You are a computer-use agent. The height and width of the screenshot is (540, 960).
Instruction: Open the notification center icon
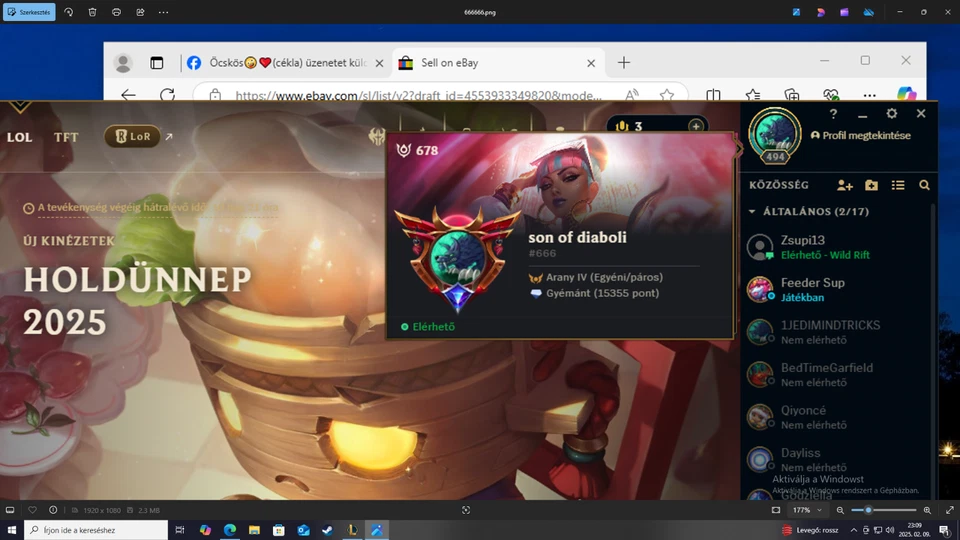[x=945, y=530]
